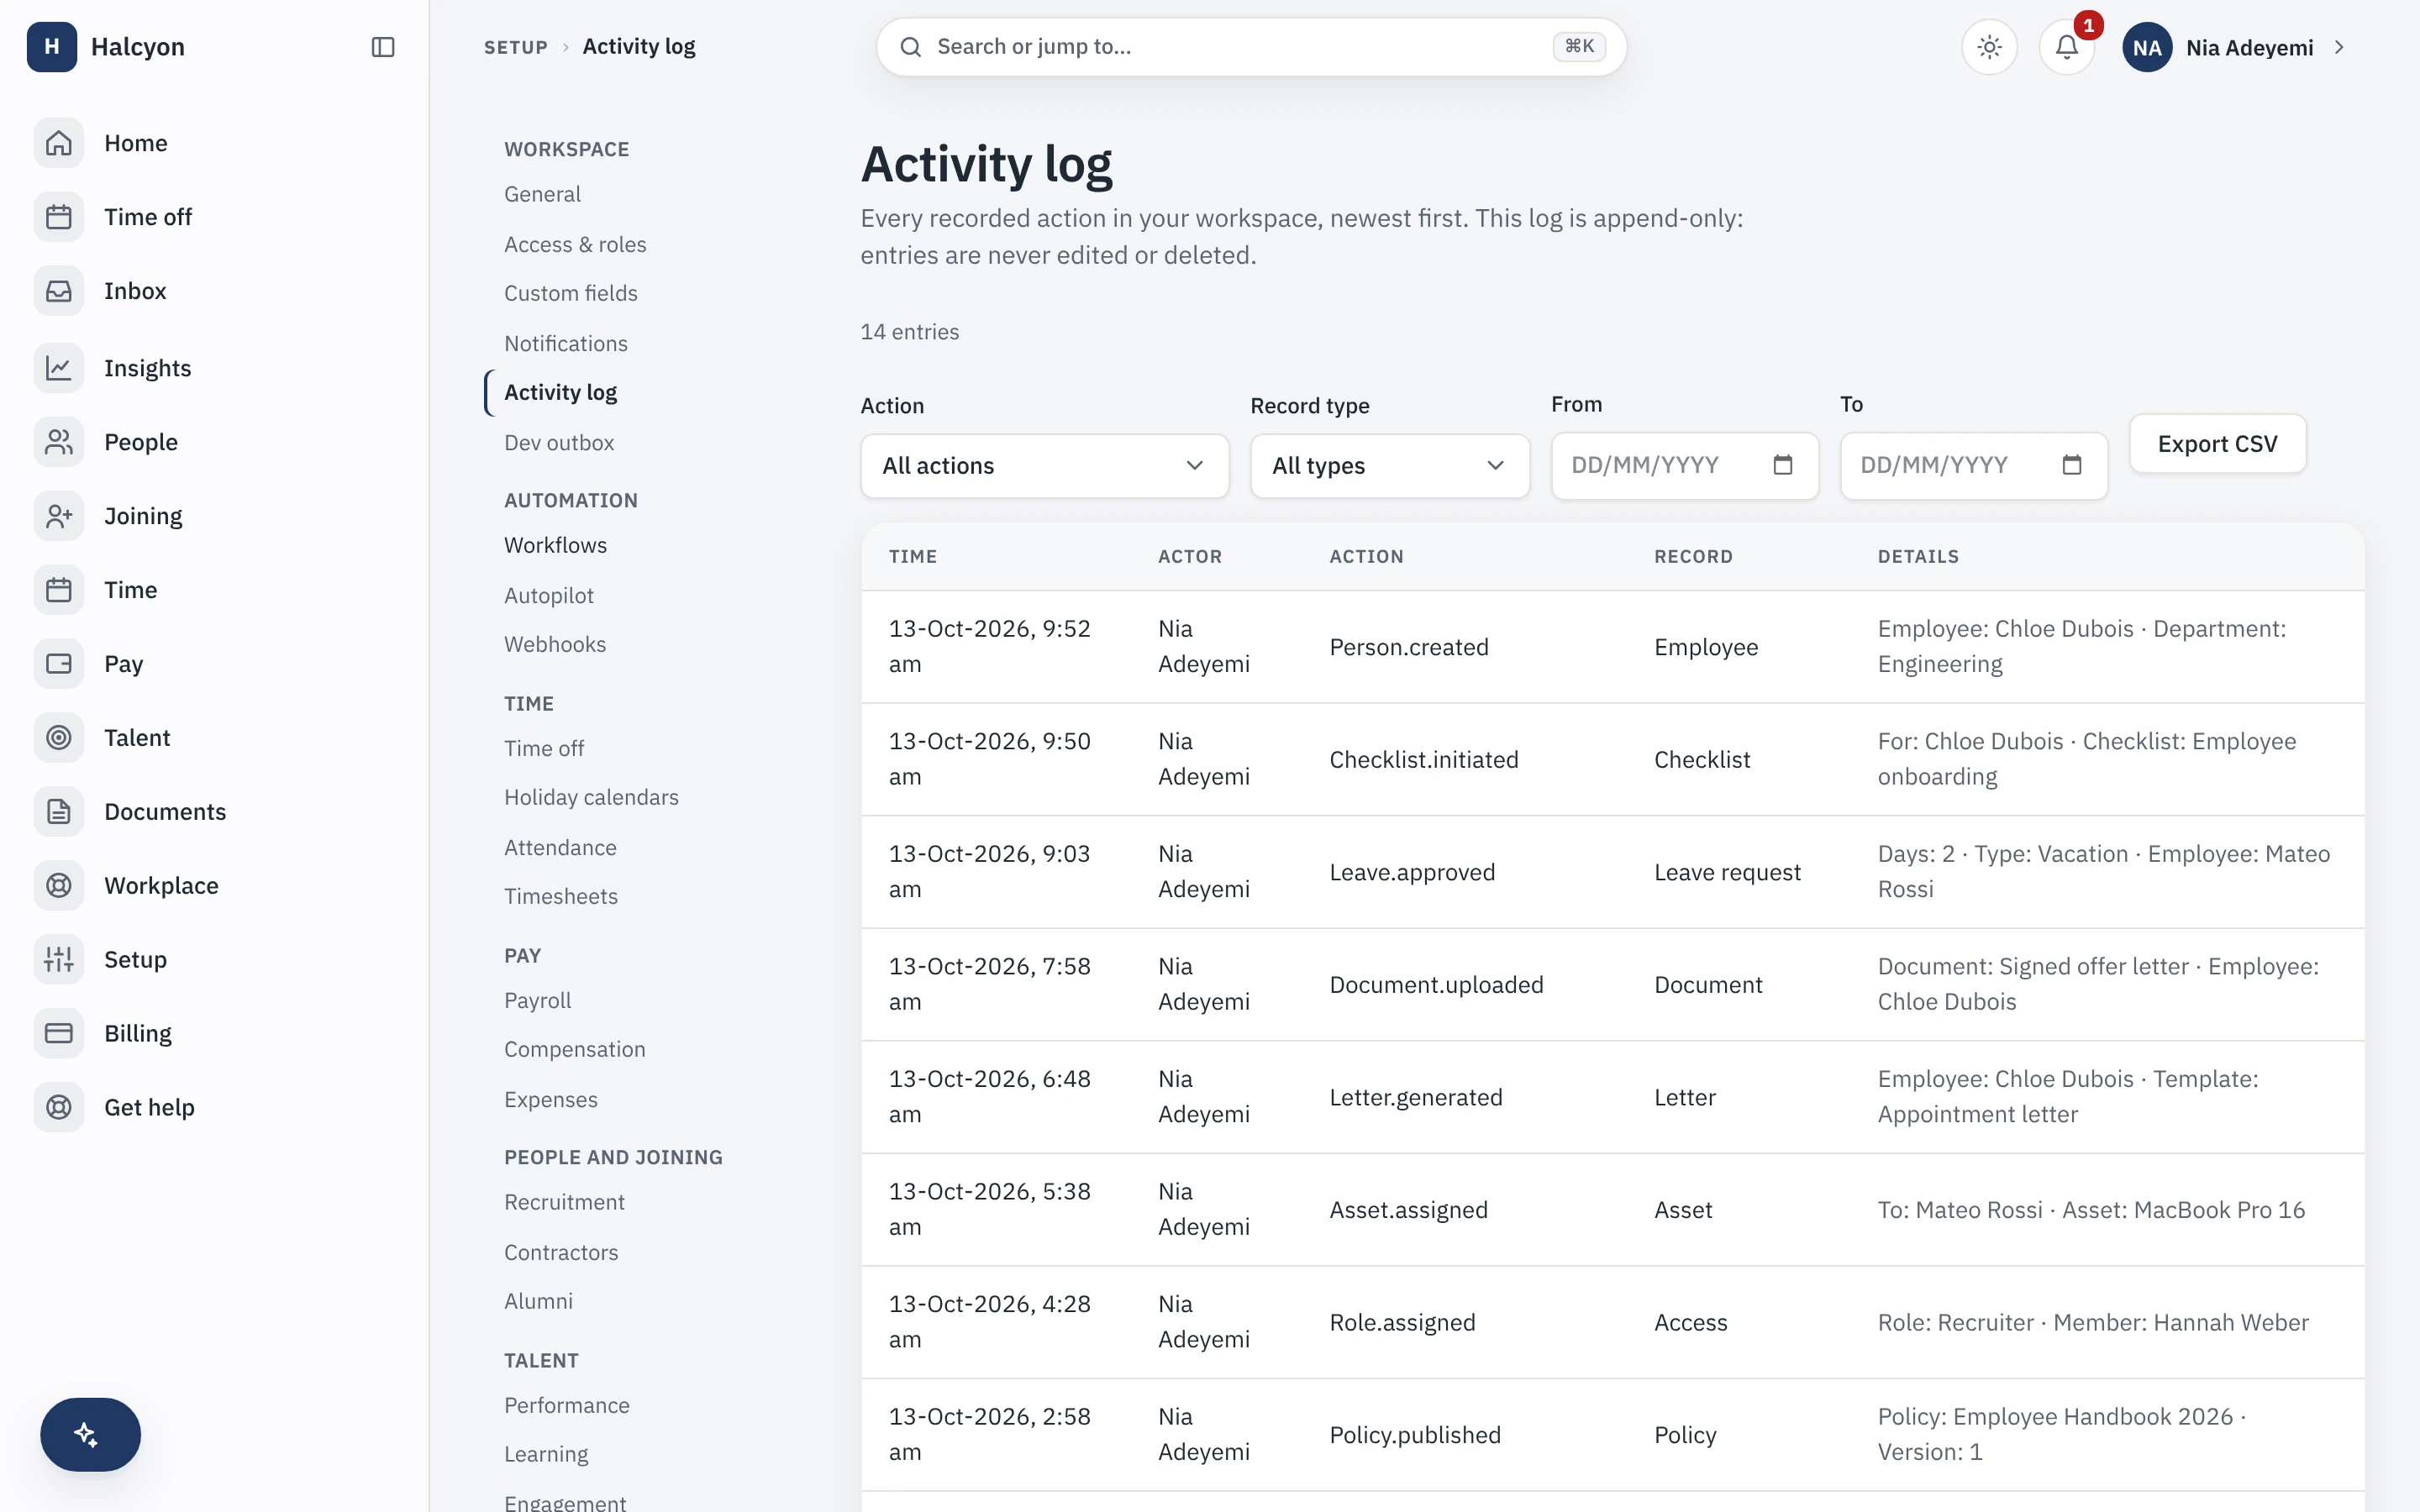Screen dimensions: 2420x1512
Task: Click the Halcyon logo badge
Action: click(x=52, y=47)
